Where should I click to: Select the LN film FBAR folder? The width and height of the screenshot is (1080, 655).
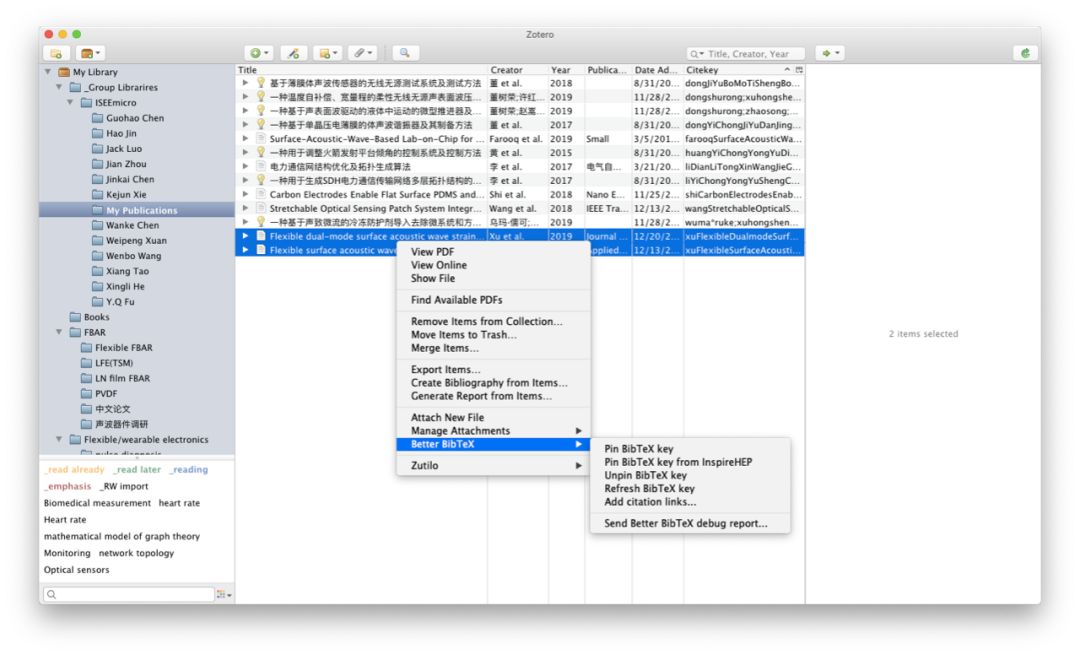pos(122,378)
